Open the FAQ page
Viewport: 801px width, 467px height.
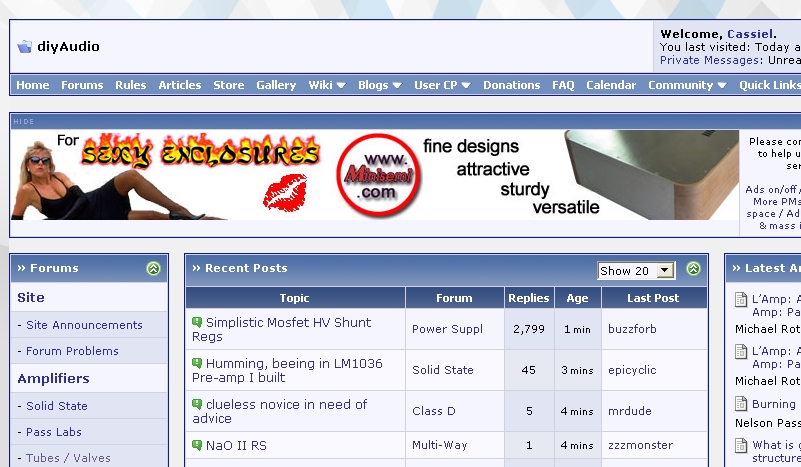click(563, 85)
